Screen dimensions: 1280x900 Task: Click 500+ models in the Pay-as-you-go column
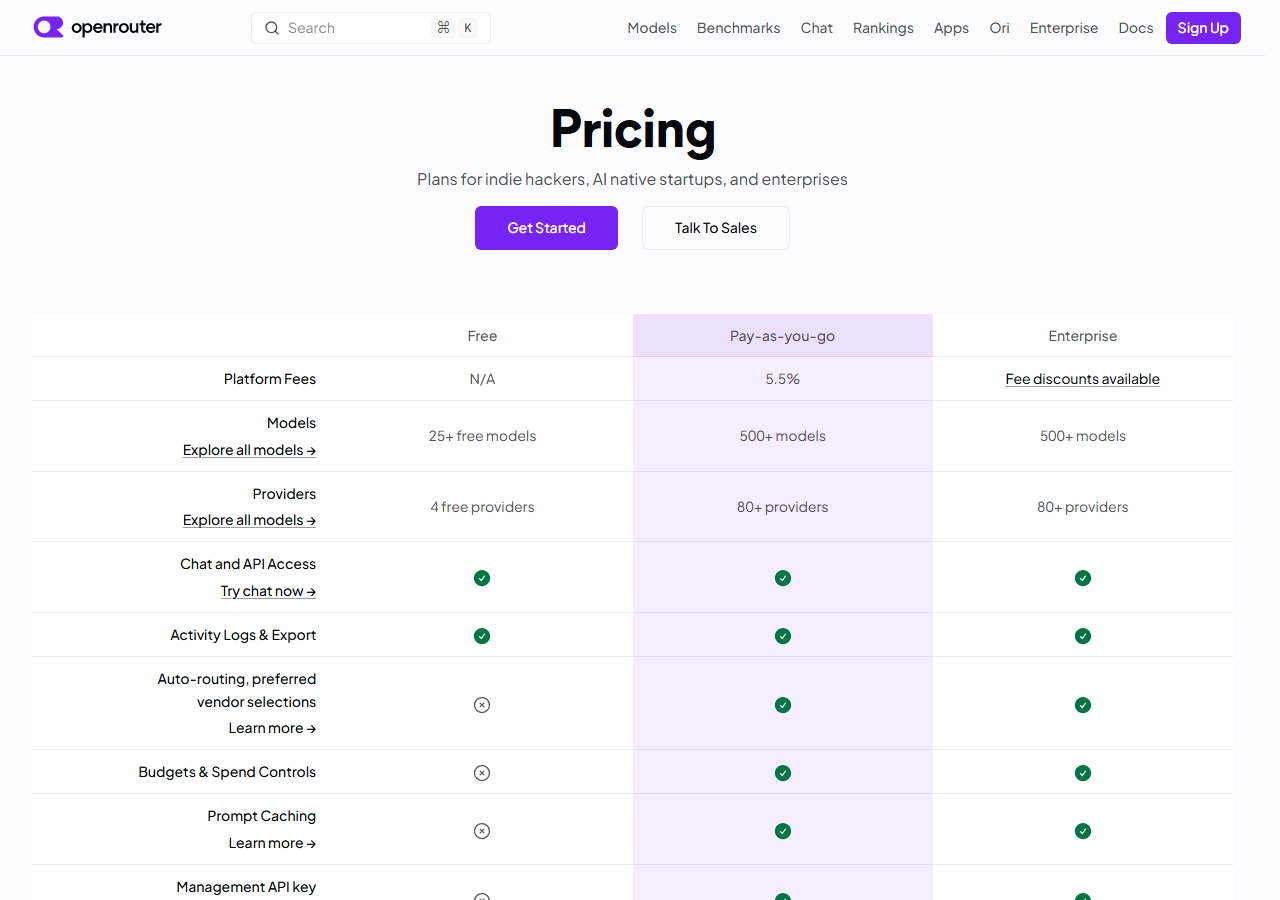pos(783,436)
